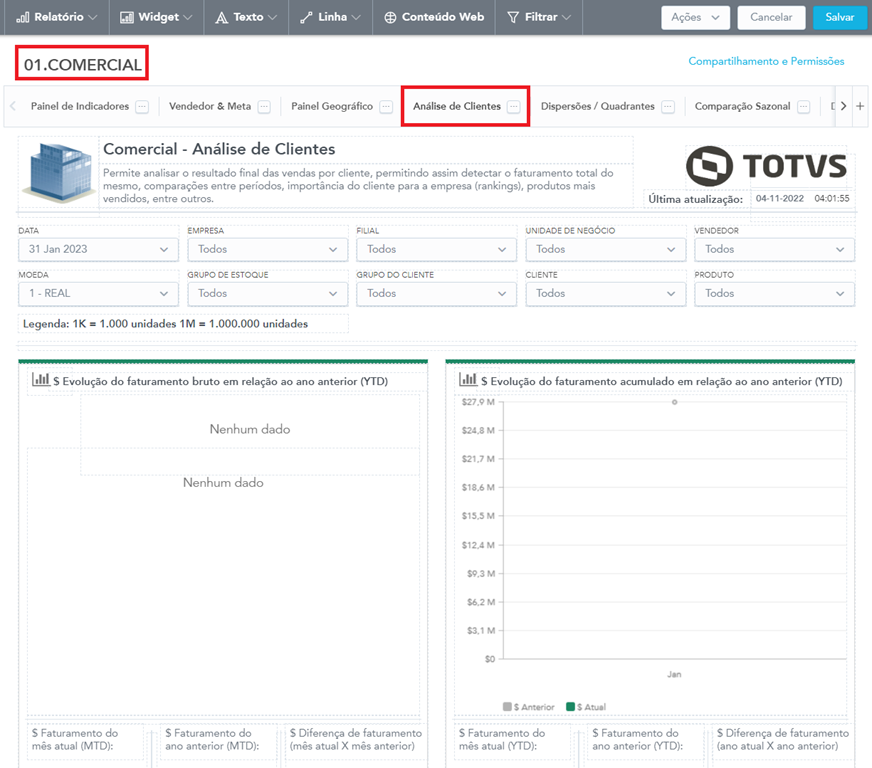Switch to Vendedor & Meta tab
The height and width of the screenshot is (768, 872).
[x=210, y=106]
